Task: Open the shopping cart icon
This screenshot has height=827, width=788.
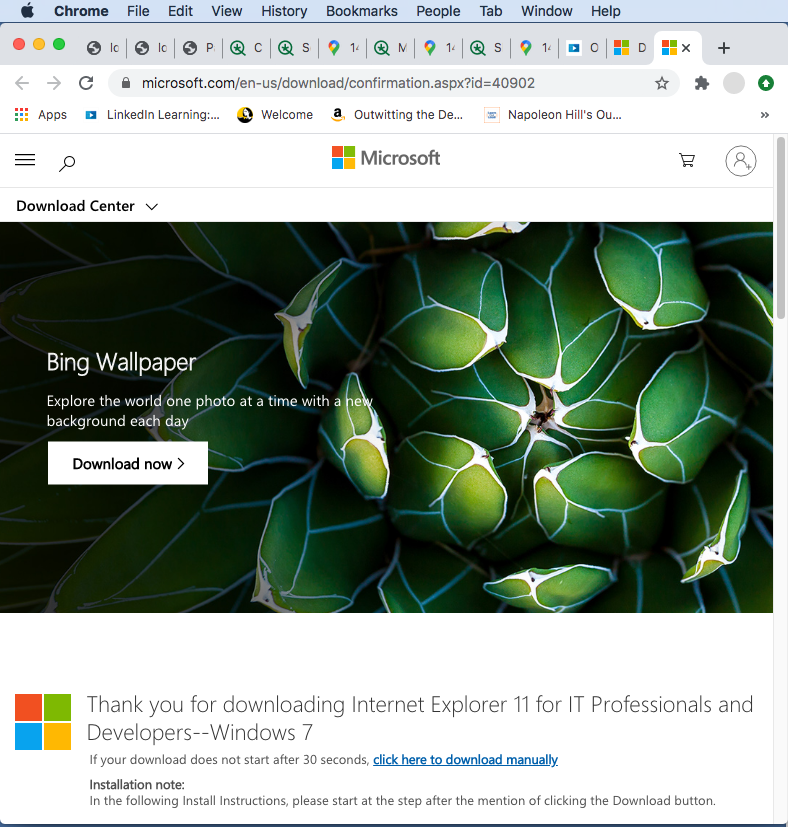Action: coord(687,160)
